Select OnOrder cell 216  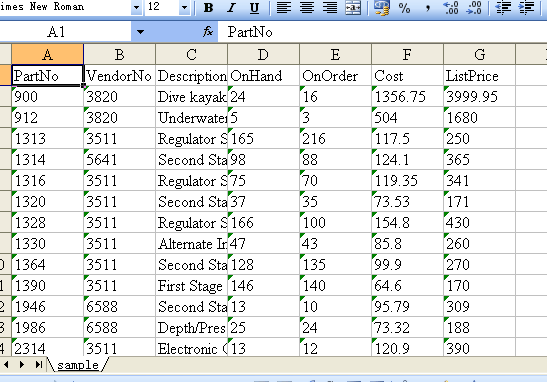click(x=335, y=138)
